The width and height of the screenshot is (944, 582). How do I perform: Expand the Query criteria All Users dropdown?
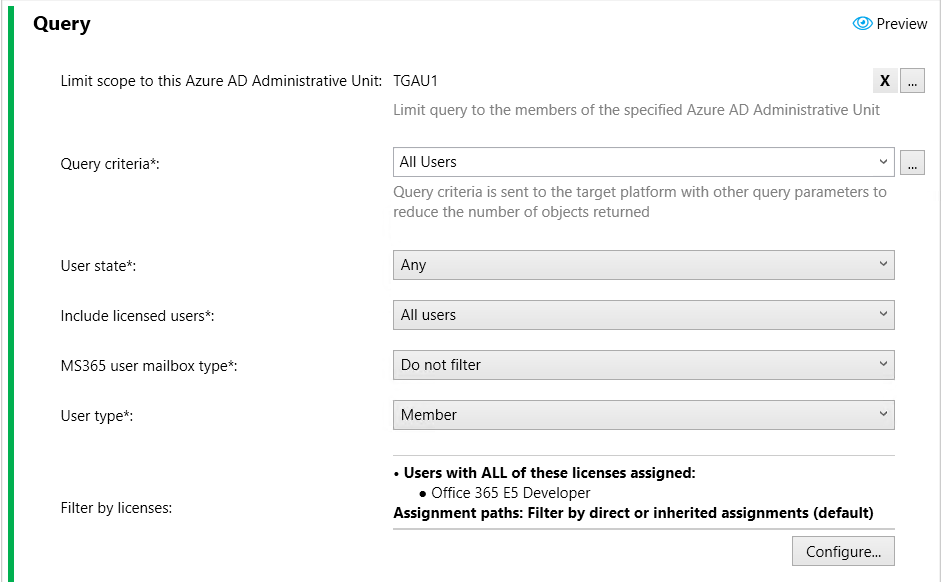tap(644, 162)
